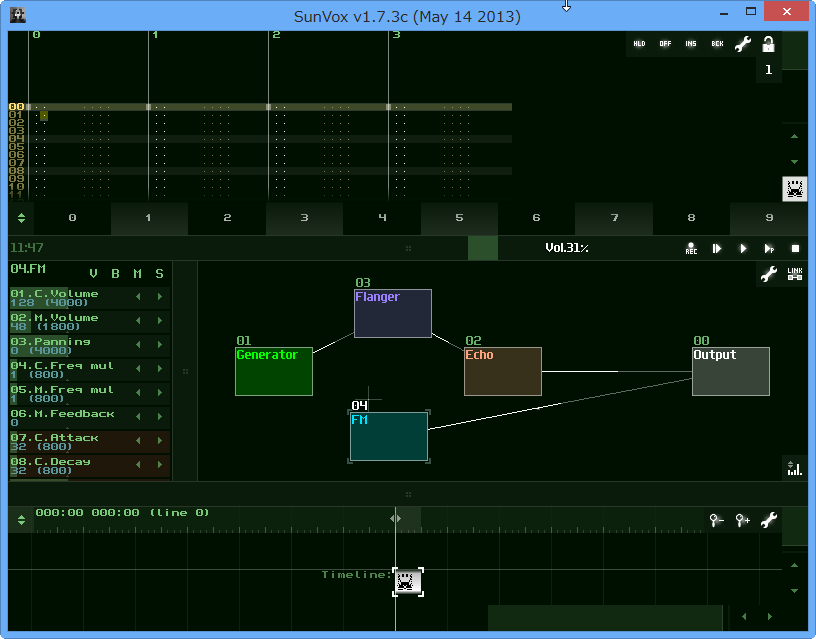Click pattern editor scroll up arrow
This screenshot has height=639, width=816.
pos(794,136)
